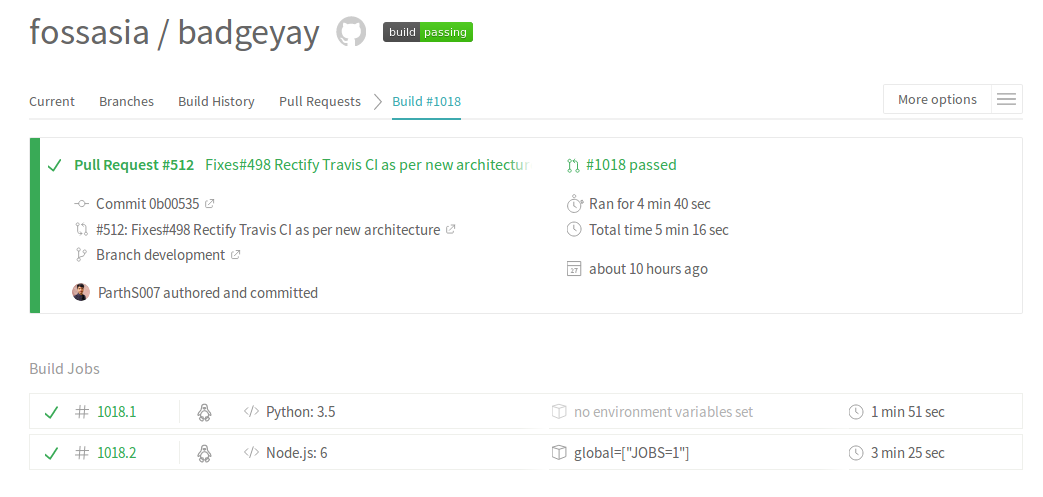
Task: Click the GitHub octocat icon
Action: [351, 32]
